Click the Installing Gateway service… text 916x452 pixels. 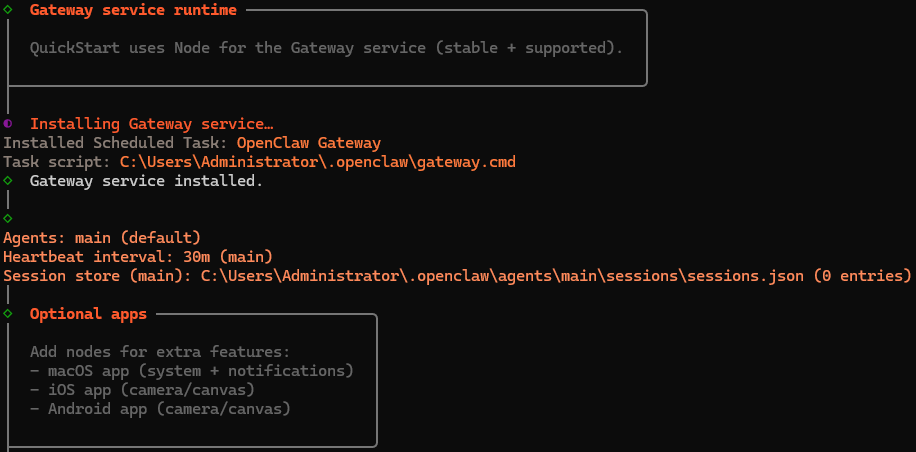click(x=151, y=124)
